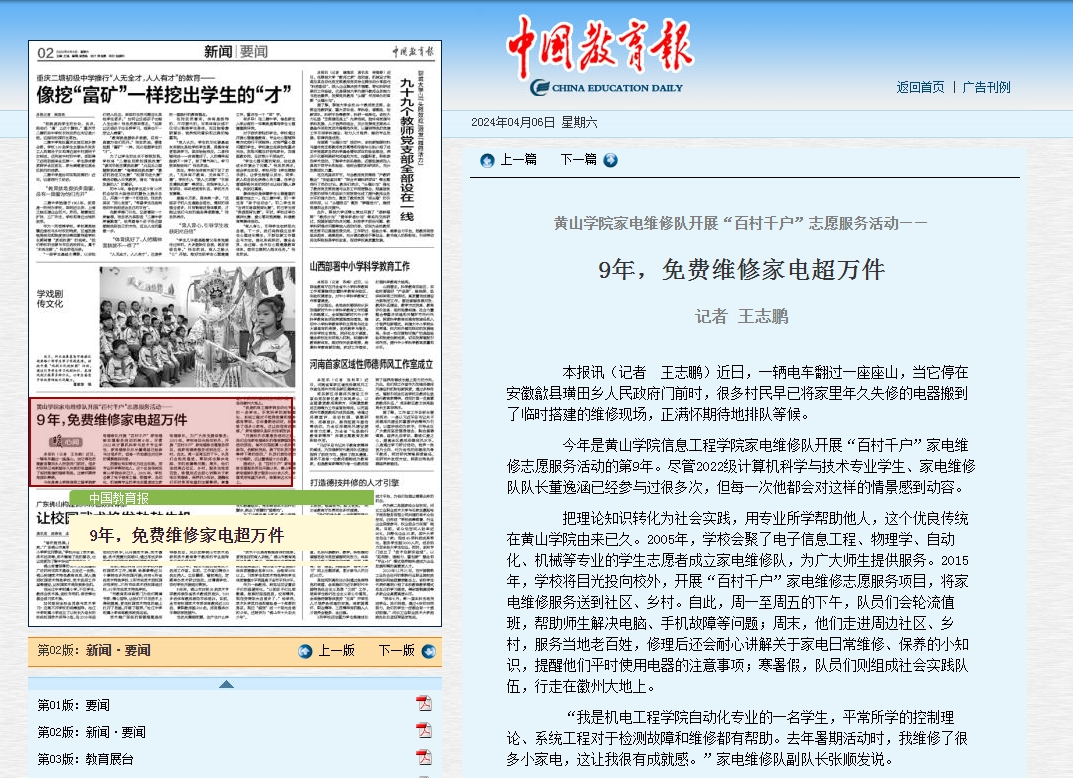Click the next page (下一版) arrow icon
Image resolution: width=1073 pixels, height=778 pixels.
(429, 651)
